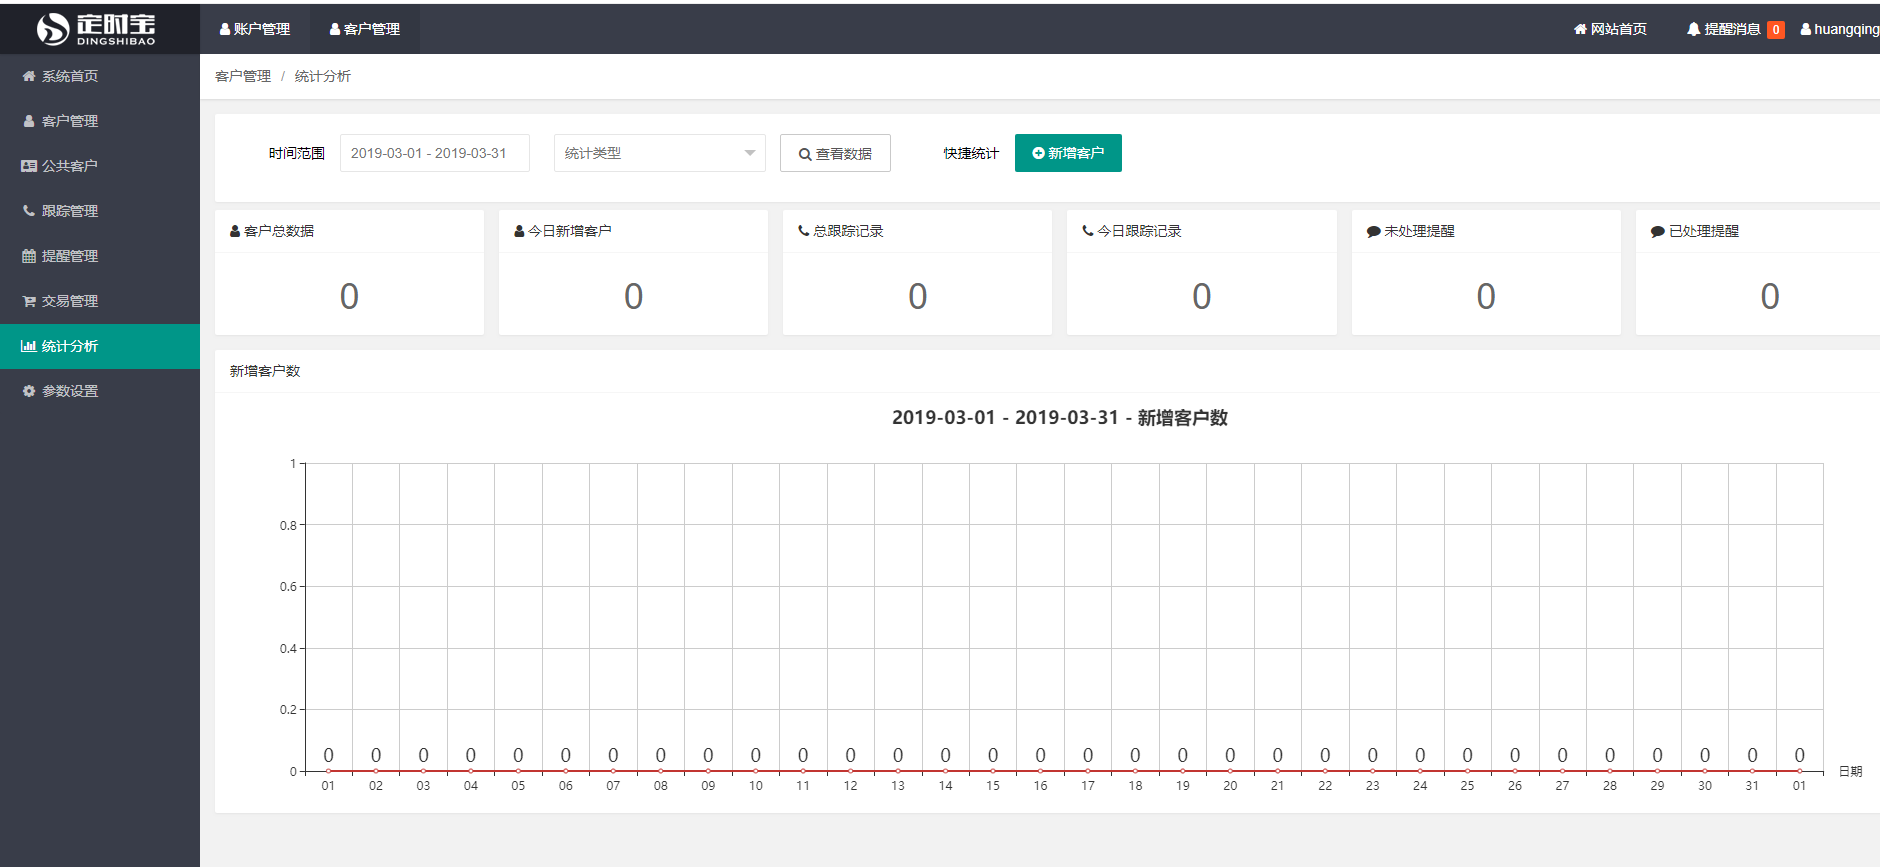
Task: Click the user icon beside huangqing
Action: click(x=1806, y=29)
